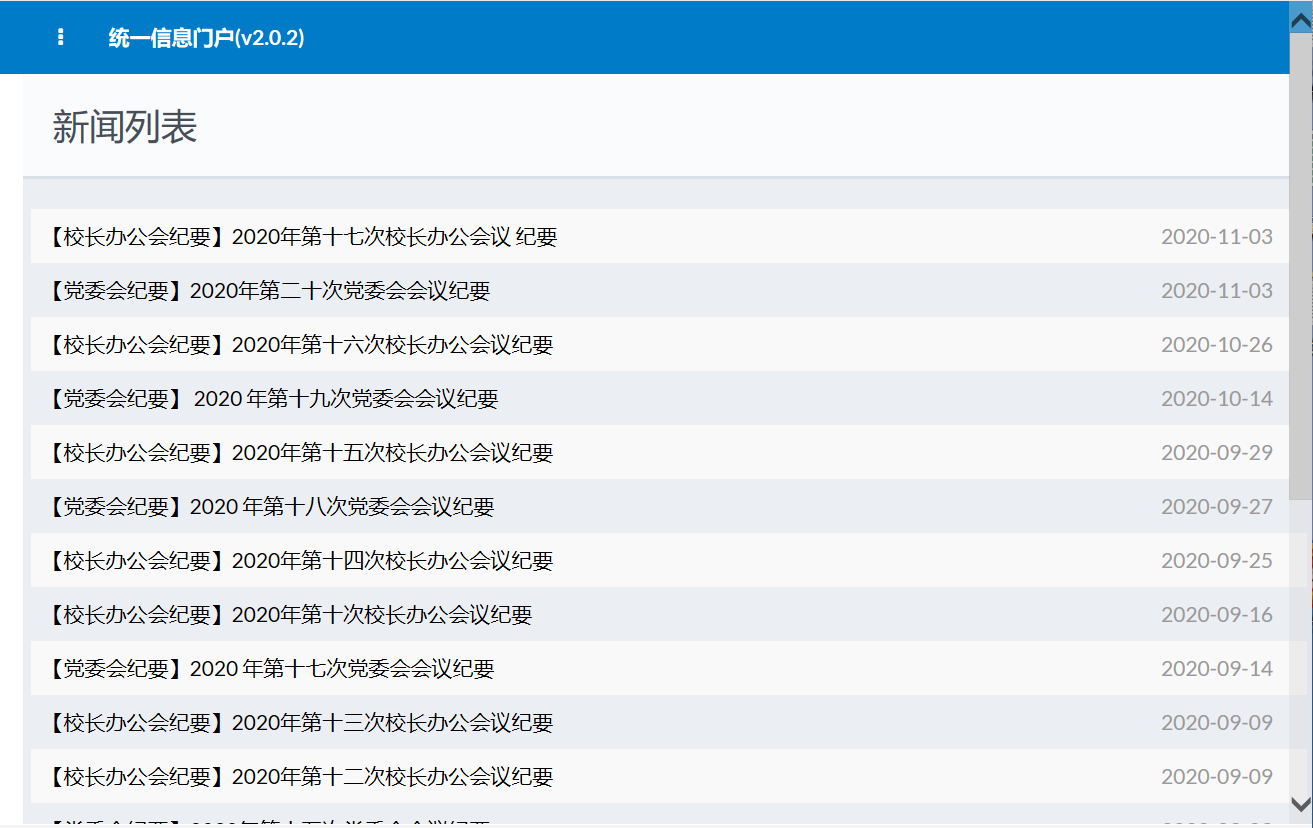Open 第十七次党委会会议纪要 news item
1313x828 pixels.
(x=270, y=669)
